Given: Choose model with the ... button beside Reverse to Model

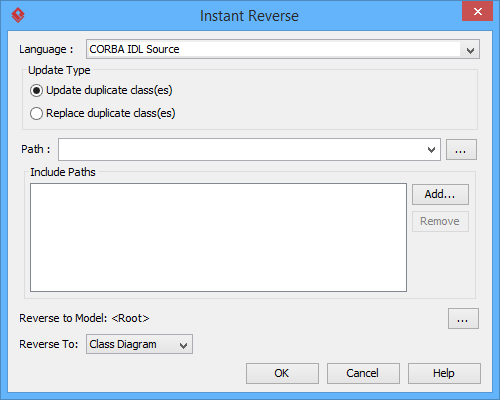Looking at the screenshot, I should 463,319.
